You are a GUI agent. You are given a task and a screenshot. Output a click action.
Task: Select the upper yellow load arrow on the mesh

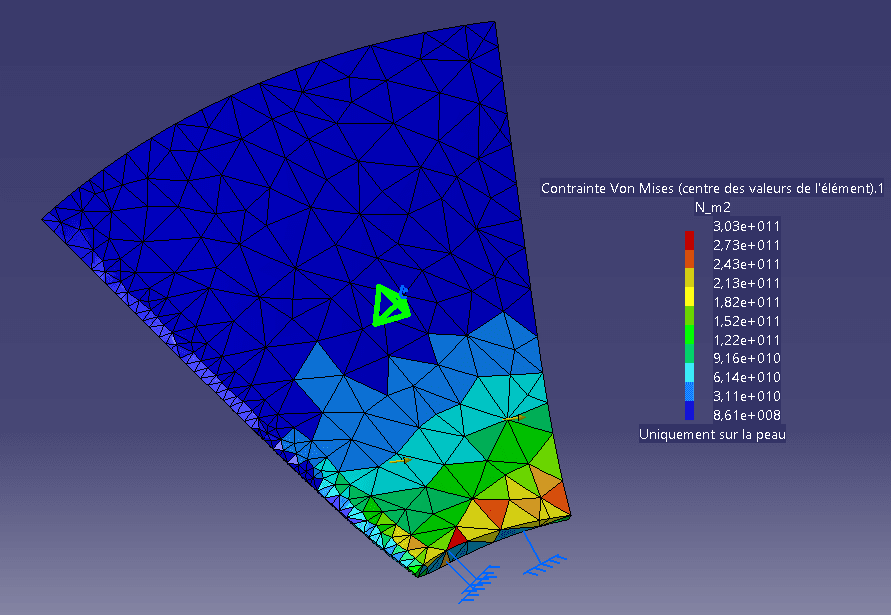pos(514,418)
